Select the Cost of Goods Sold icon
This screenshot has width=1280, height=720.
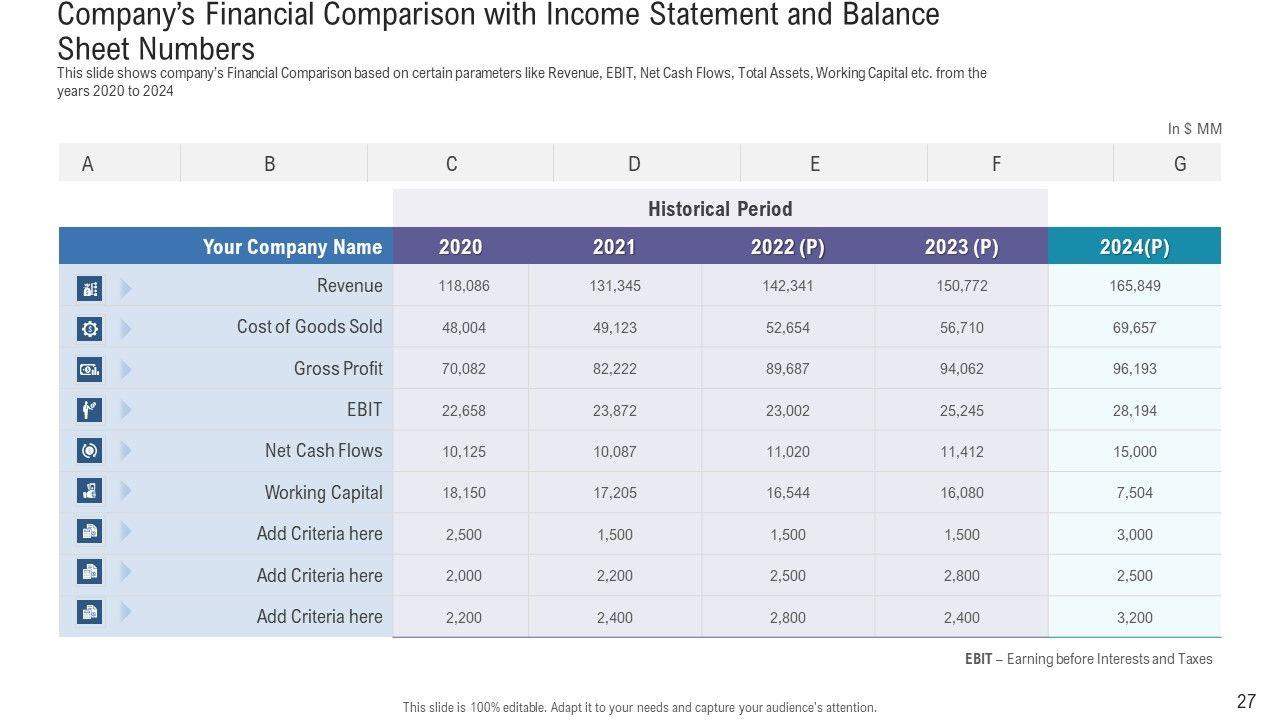tap(90, 328)
